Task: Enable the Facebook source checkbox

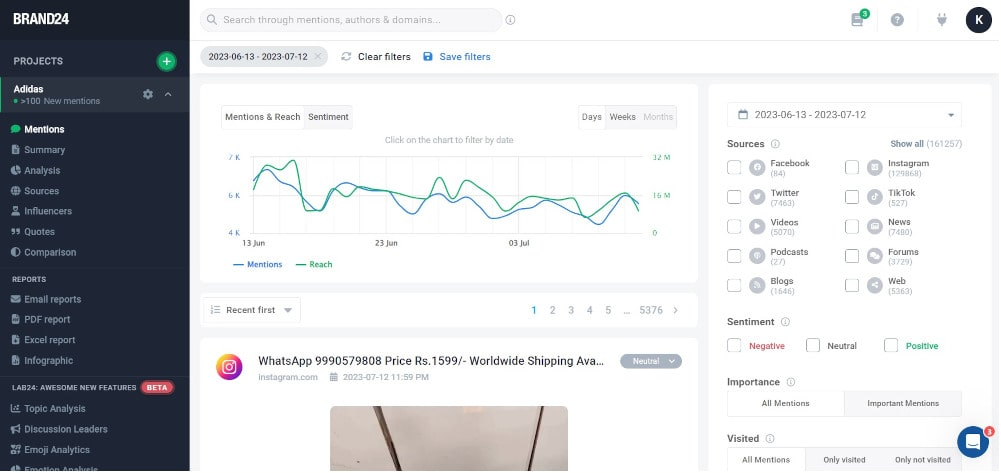Action: [x=734, y=167]
